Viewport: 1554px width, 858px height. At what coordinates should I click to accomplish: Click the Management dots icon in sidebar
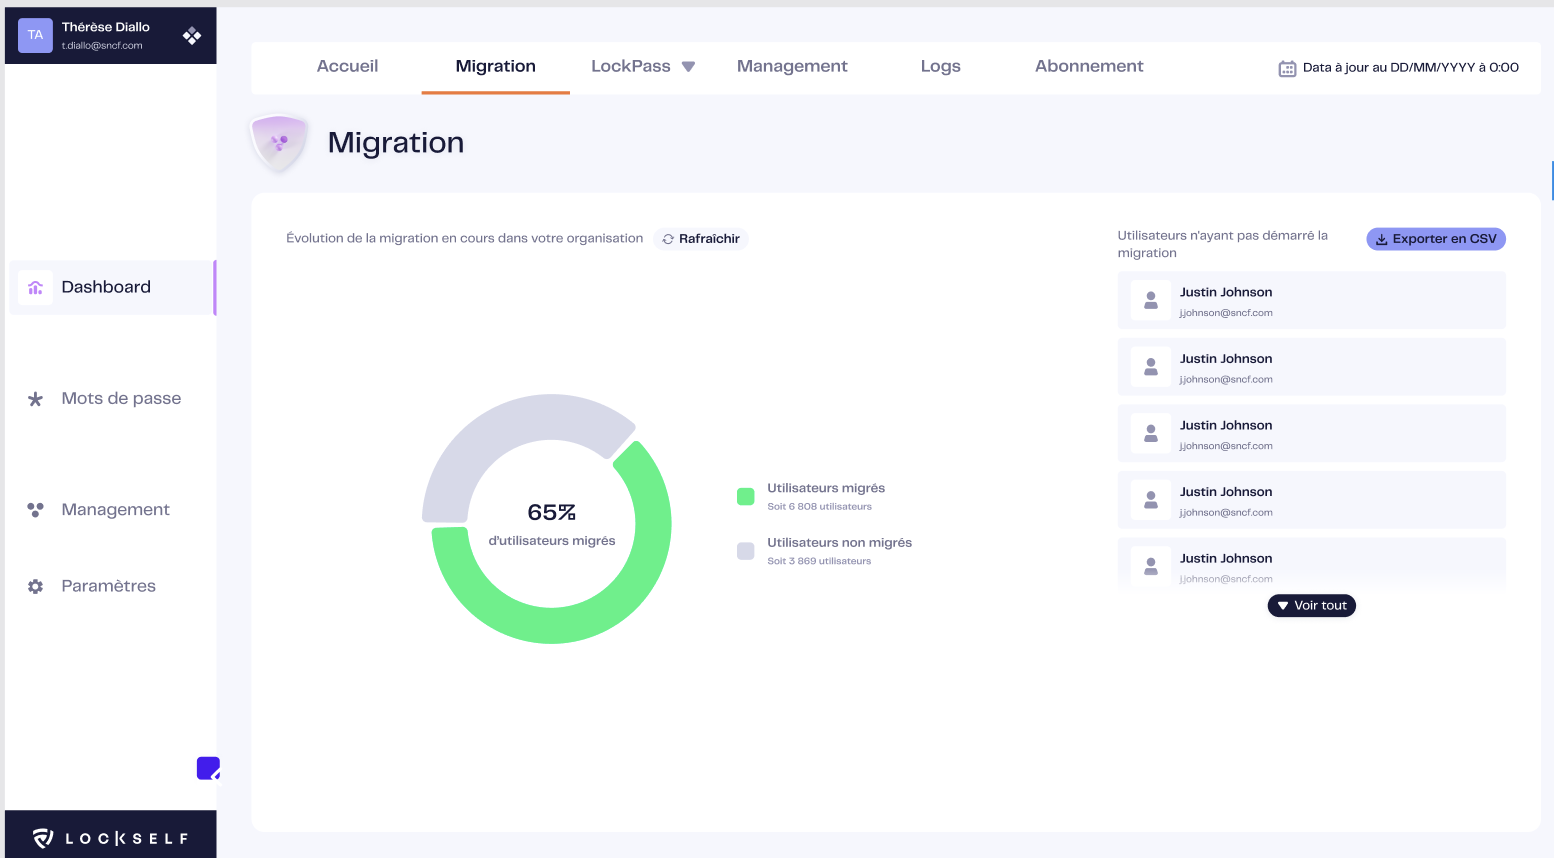point(35,510)
